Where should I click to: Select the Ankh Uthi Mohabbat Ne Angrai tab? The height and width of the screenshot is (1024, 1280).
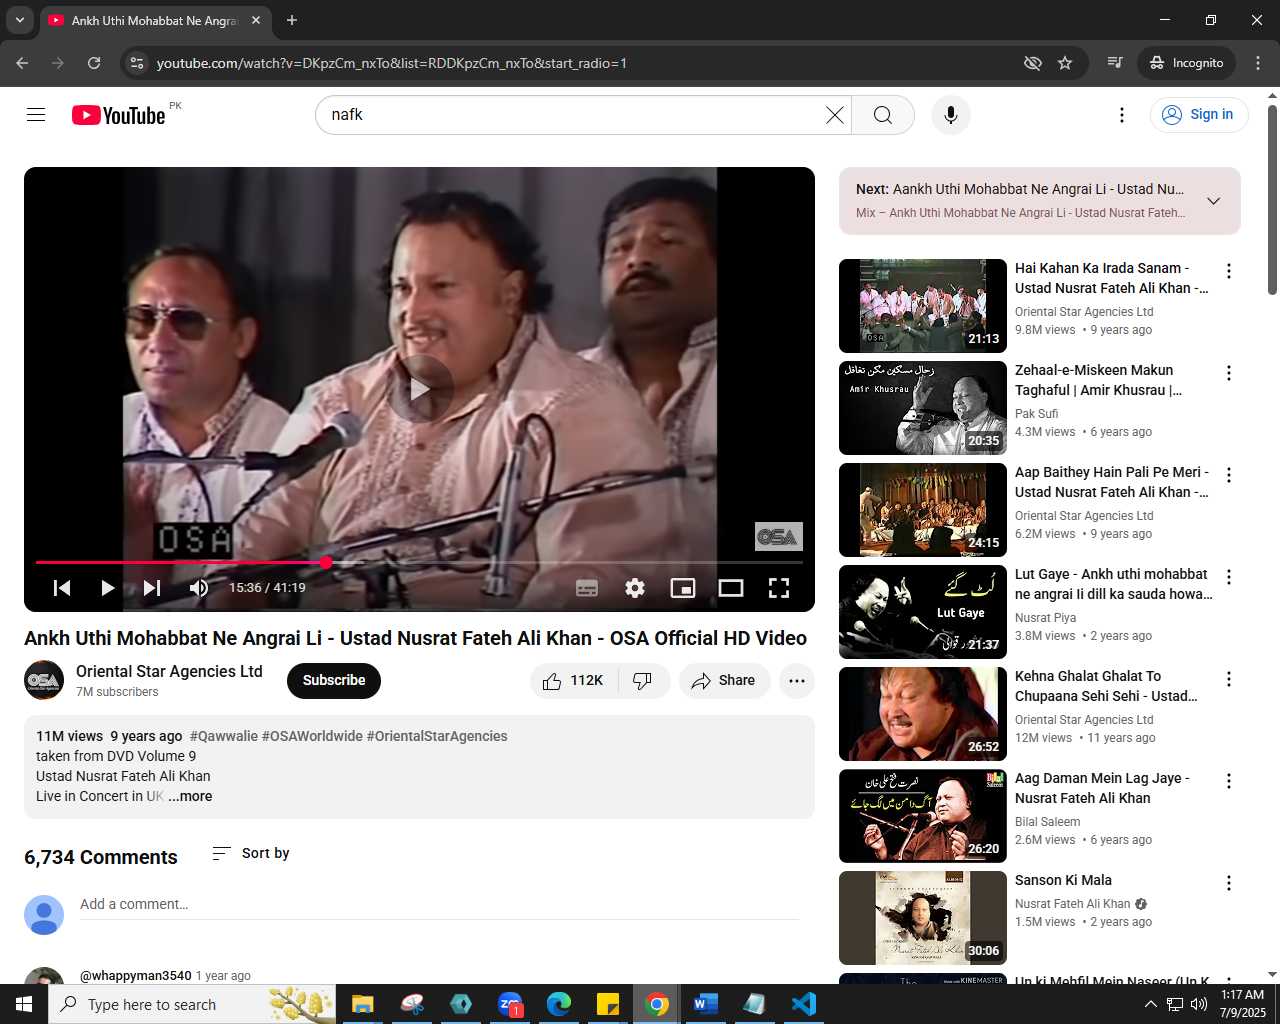(155, 20)
